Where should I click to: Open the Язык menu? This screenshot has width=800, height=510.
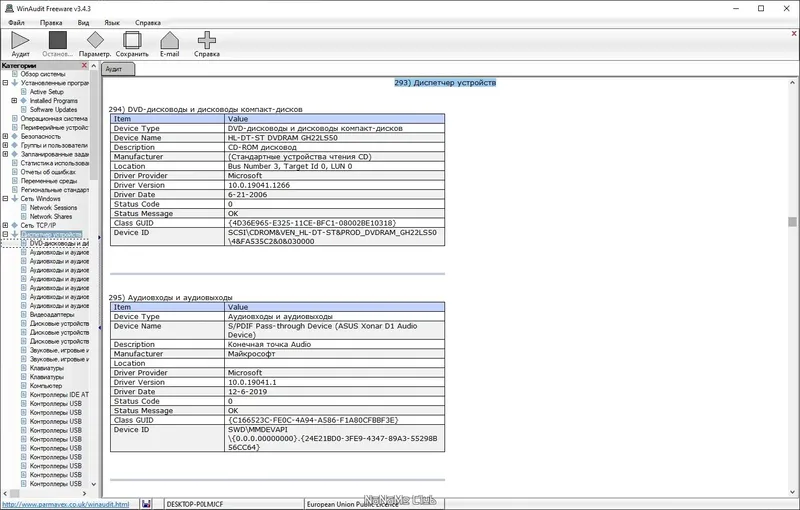pyautogui.click(x=112, y=22)
